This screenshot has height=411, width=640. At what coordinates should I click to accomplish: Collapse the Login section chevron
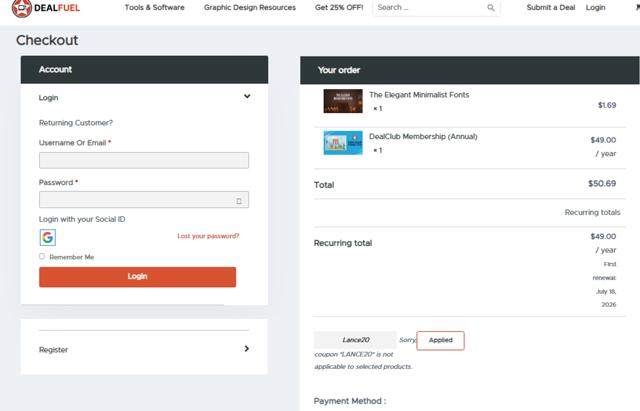click(x=247, y=96)
